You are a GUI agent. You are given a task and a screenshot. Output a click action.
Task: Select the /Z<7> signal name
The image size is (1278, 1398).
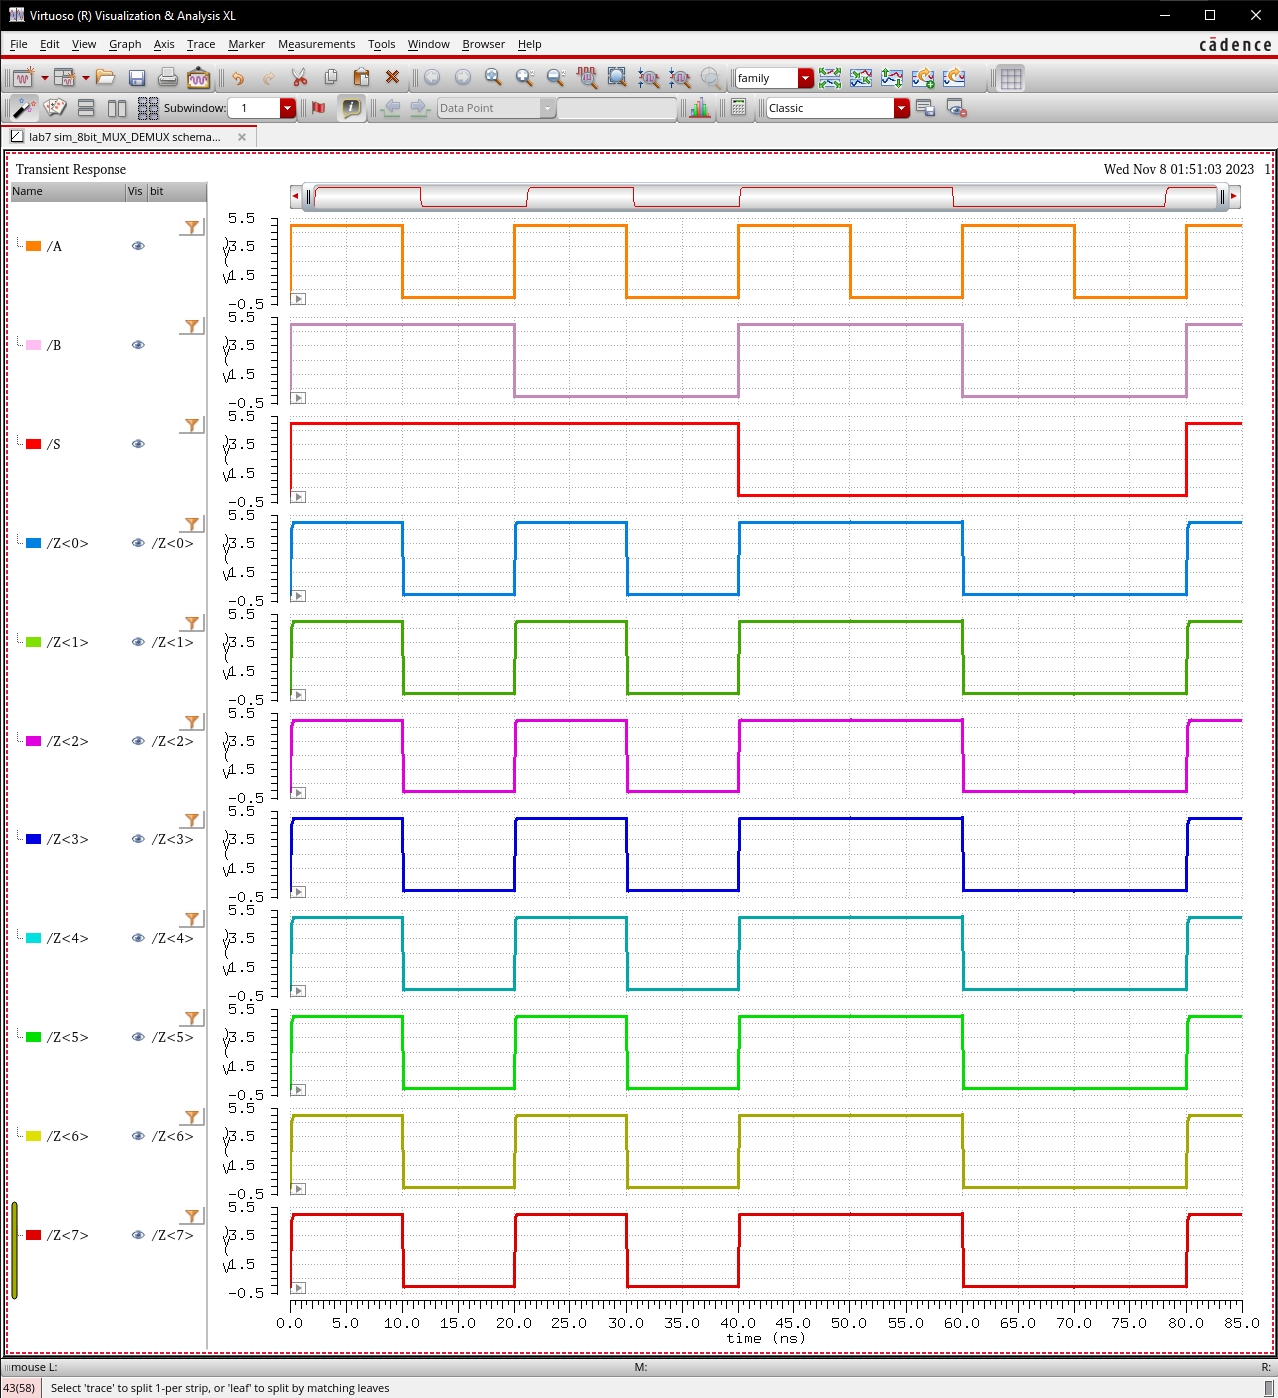tap(67, 1235)
